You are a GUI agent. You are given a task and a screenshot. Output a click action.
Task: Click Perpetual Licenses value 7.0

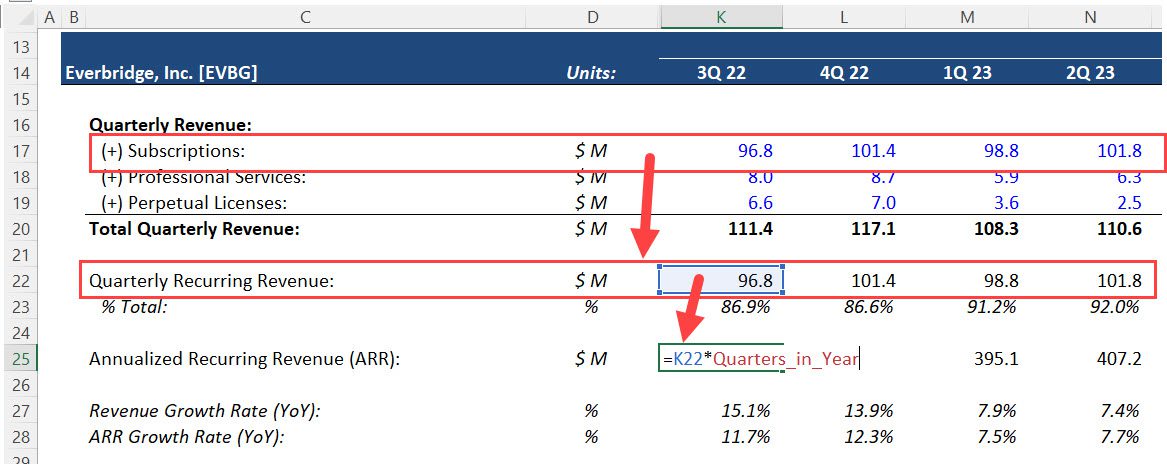(x=883, y=203)
